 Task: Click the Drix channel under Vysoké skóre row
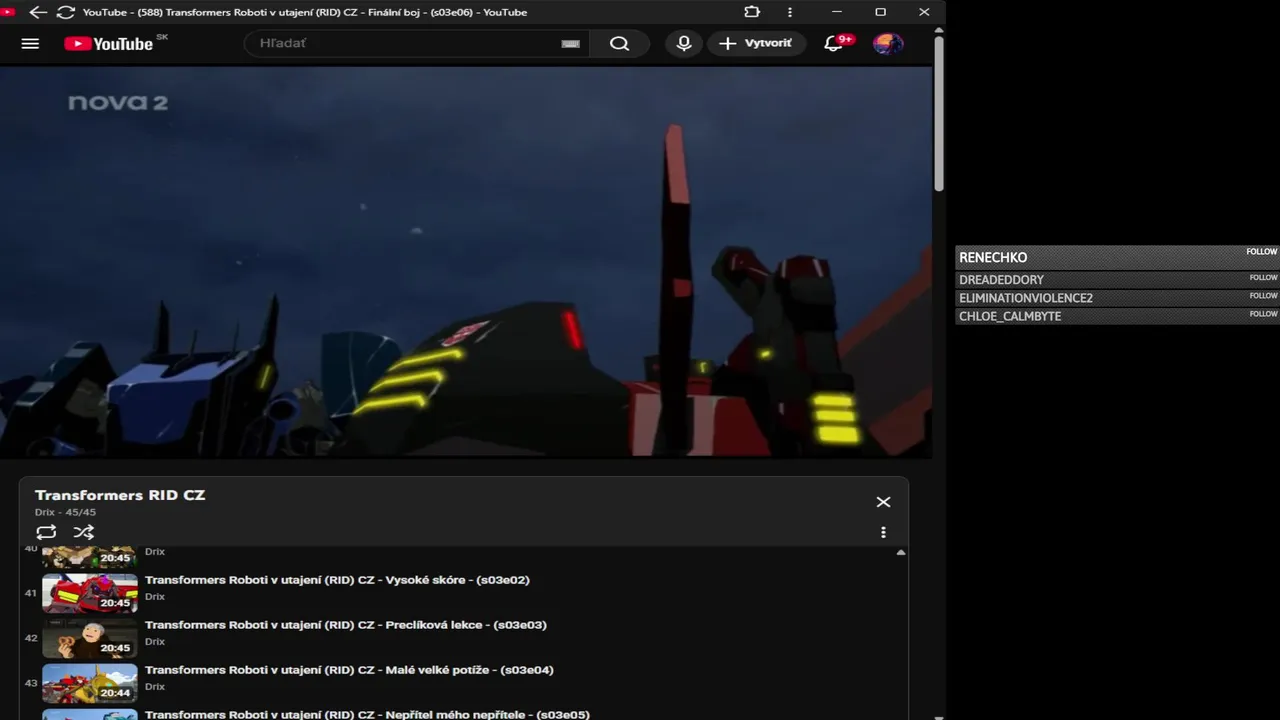[155, 597]
